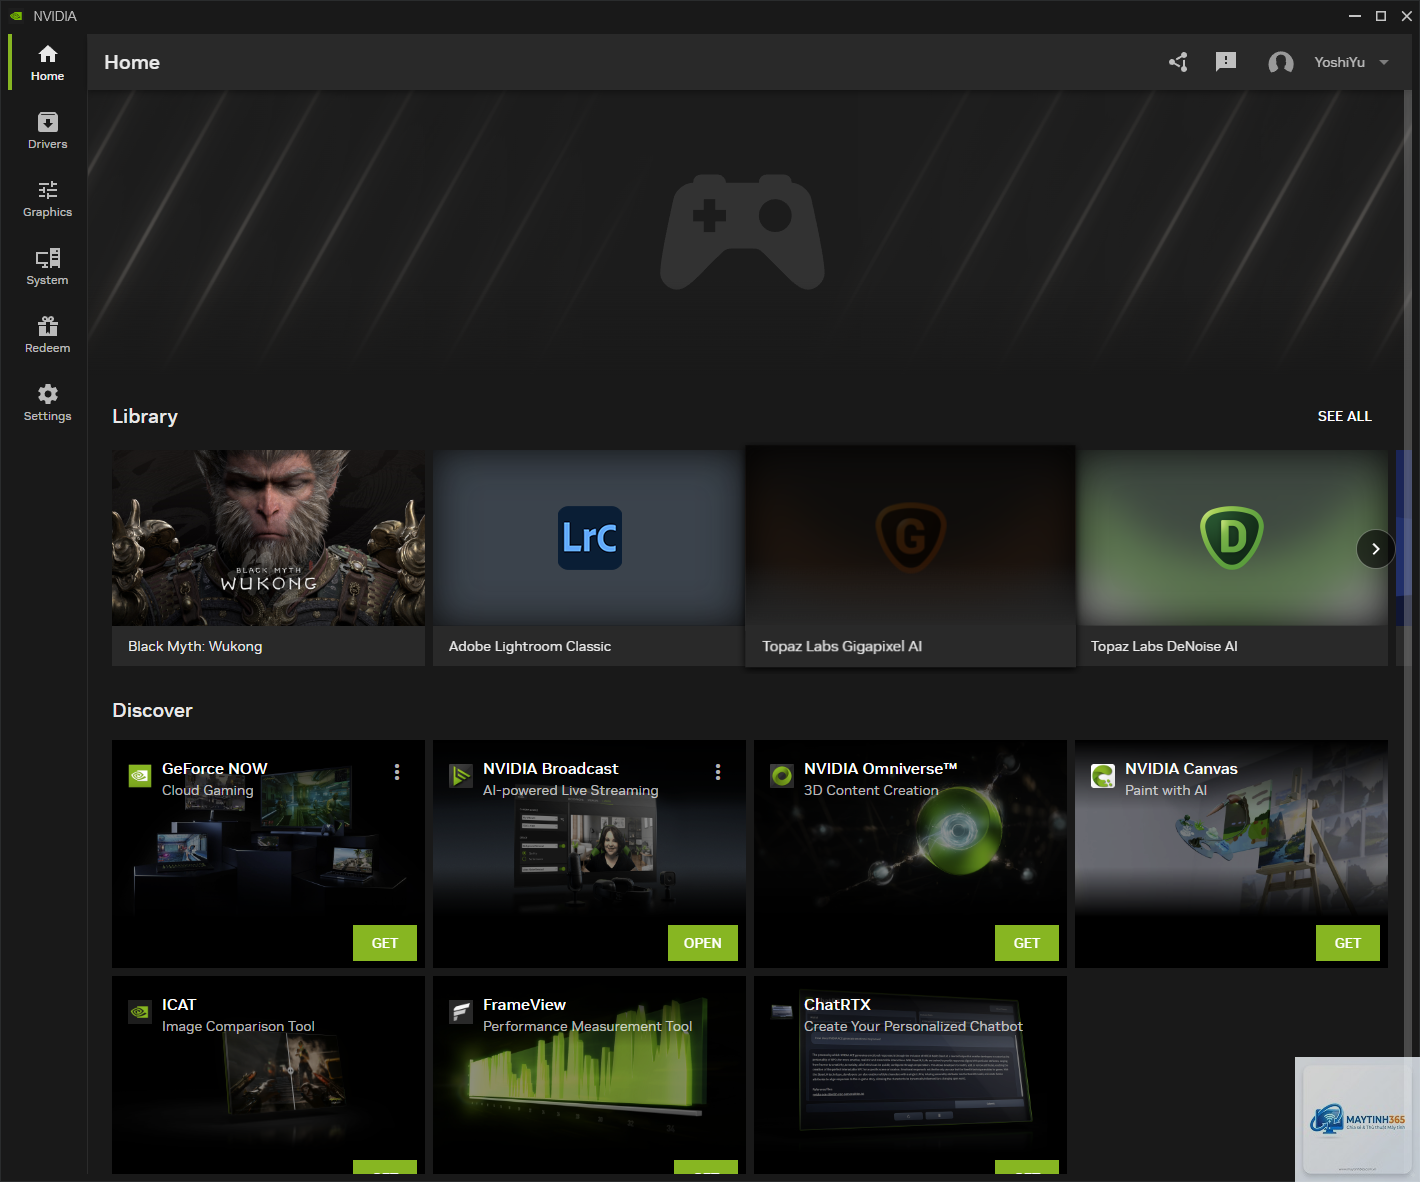Image resolution: width=1420 pixels, height=1182 pixels.
Task: Click the gamepad banner image
Action: 742,232
